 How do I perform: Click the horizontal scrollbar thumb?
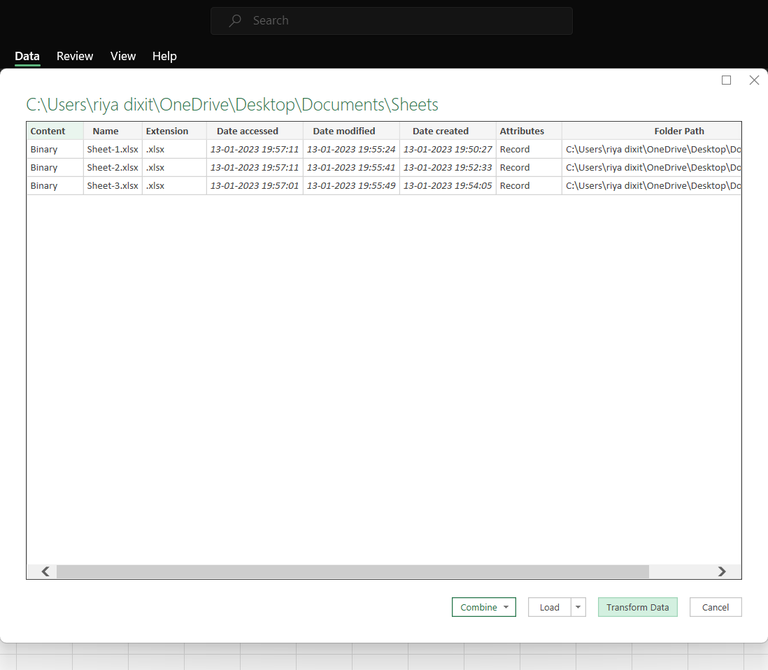[x=353, y=572]
